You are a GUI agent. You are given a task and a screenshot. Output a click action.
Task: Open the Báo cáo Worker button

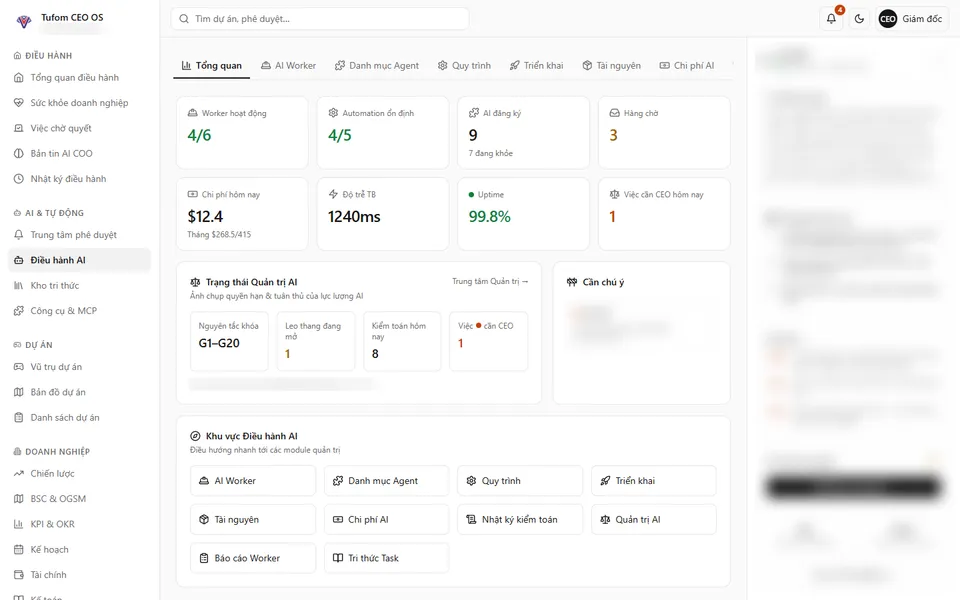[253, 558]
